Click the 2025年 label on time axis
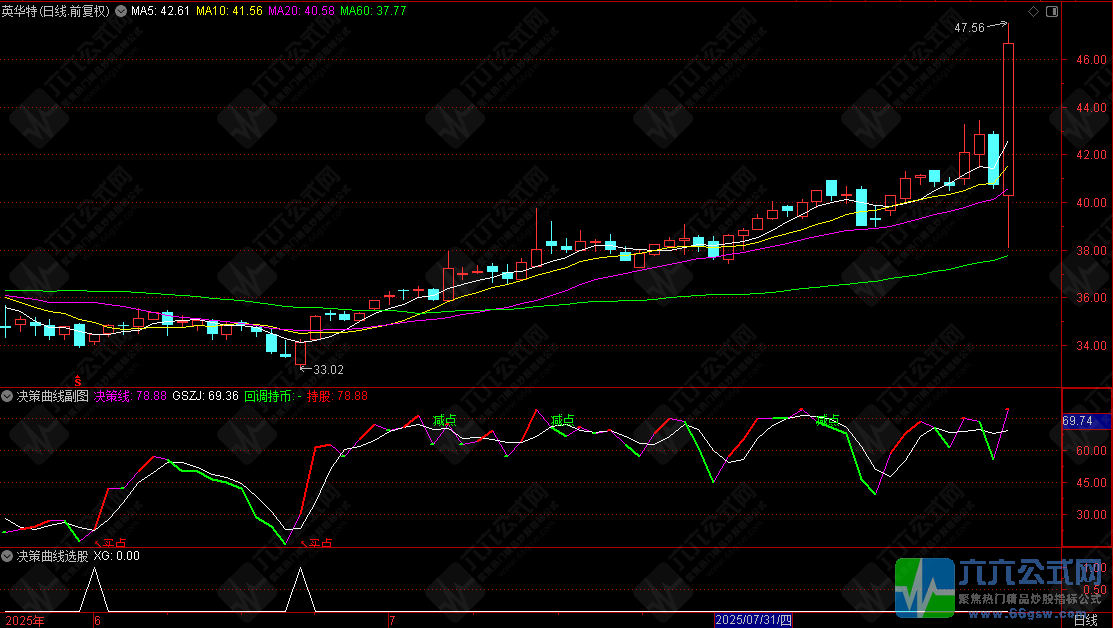This screenshot has width=1113, height=628. [x=25, y=620]
